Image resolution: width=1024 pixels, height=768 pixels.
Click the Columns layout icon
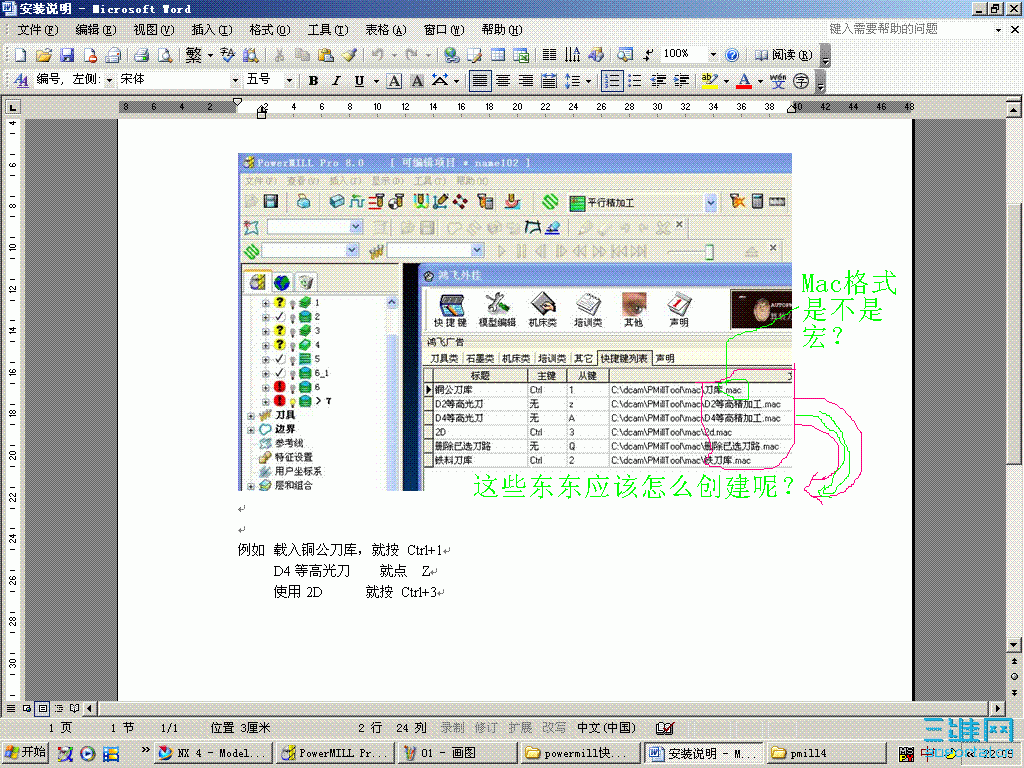(550, 56)
